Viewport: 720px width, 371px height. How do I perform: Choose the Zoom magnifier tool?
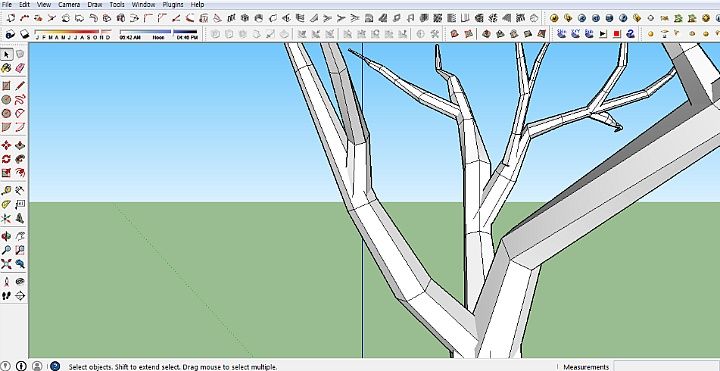[x=6, y=250]
